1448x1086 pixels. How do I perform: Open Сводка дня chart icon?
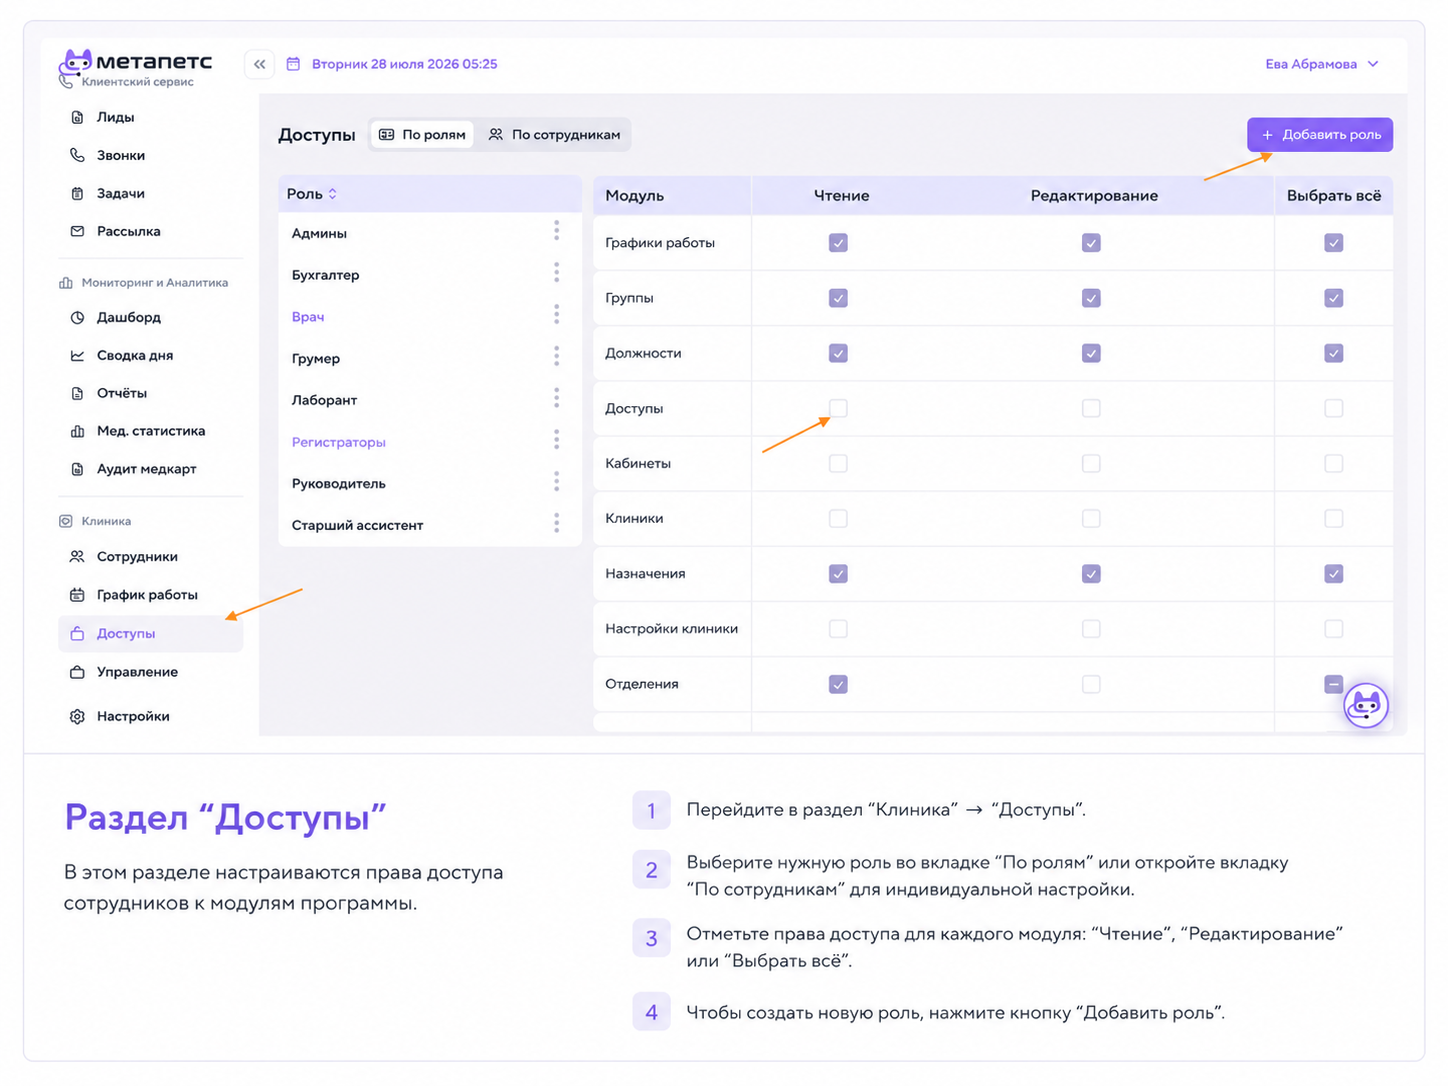(x=77, y=355)
